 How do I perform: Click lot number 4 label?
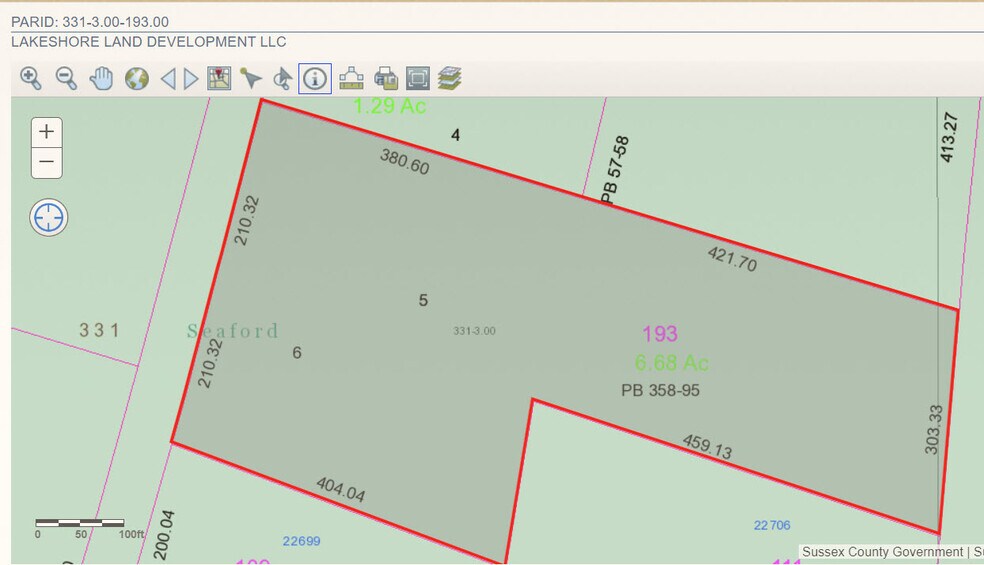(456, 135)
